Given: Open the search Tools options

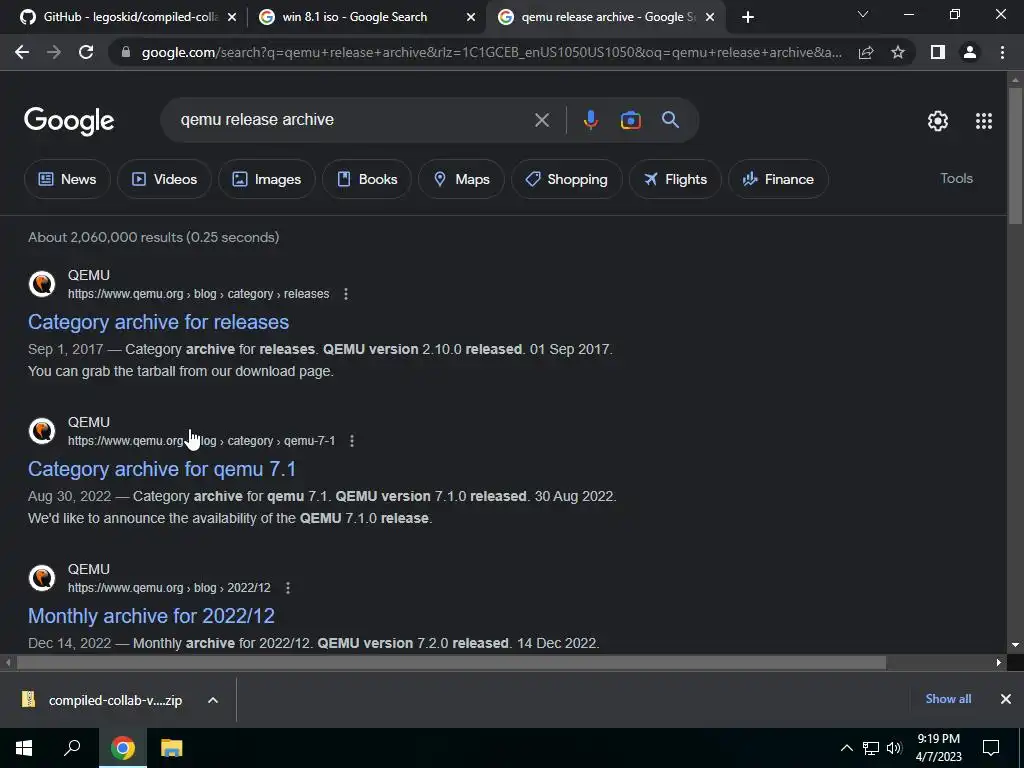Looking at the screenshot, I should (956, 178).
